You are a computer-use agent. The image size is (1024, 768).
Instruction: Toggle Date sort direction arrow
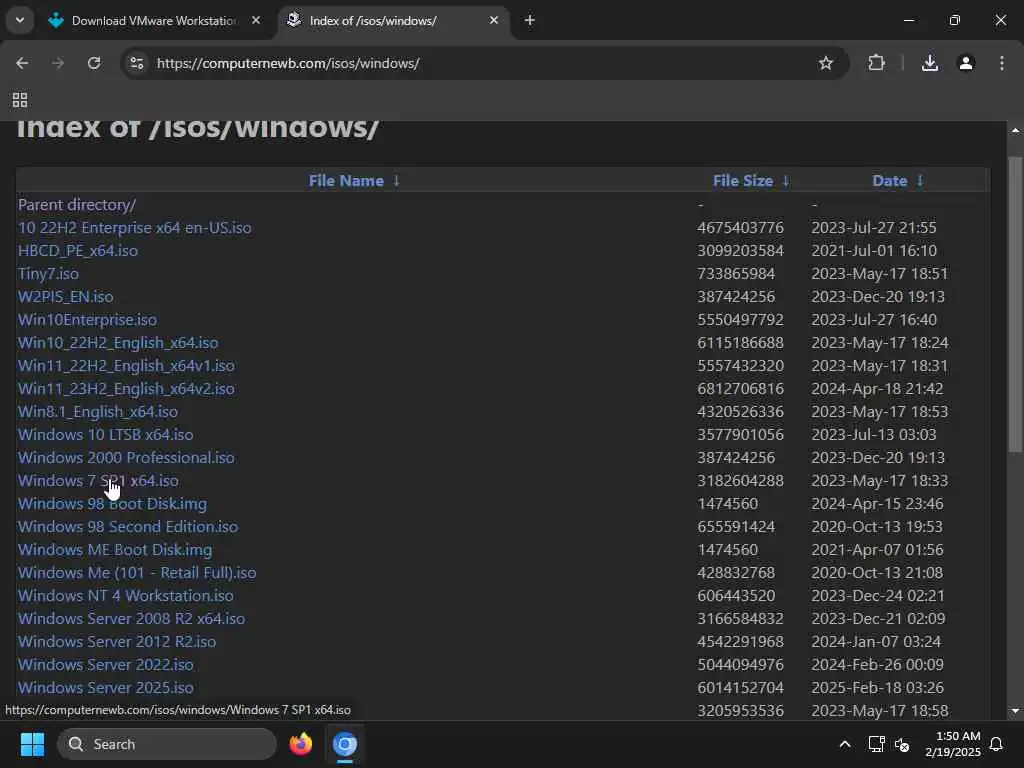coord(920,181)
